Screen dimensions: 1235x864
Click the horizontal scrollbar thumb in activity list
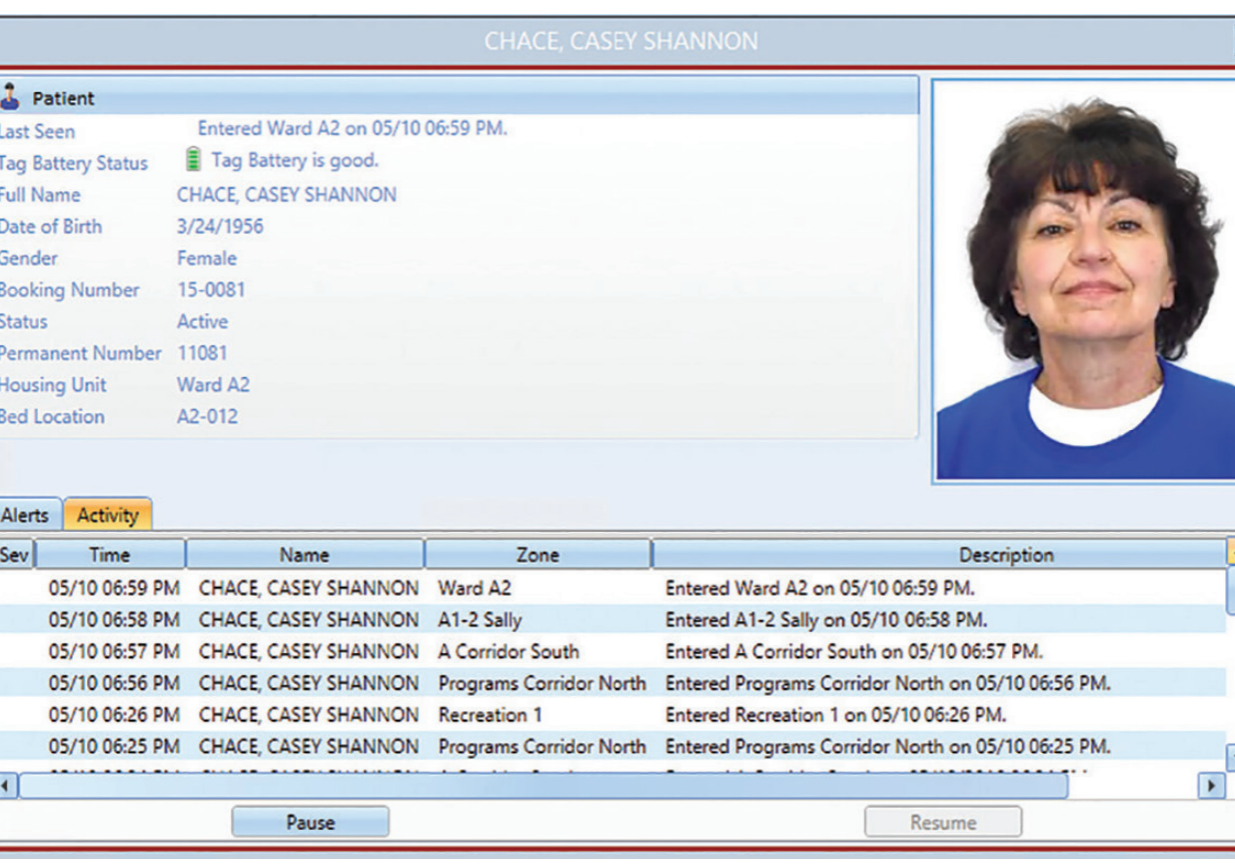tap(540, 785)
